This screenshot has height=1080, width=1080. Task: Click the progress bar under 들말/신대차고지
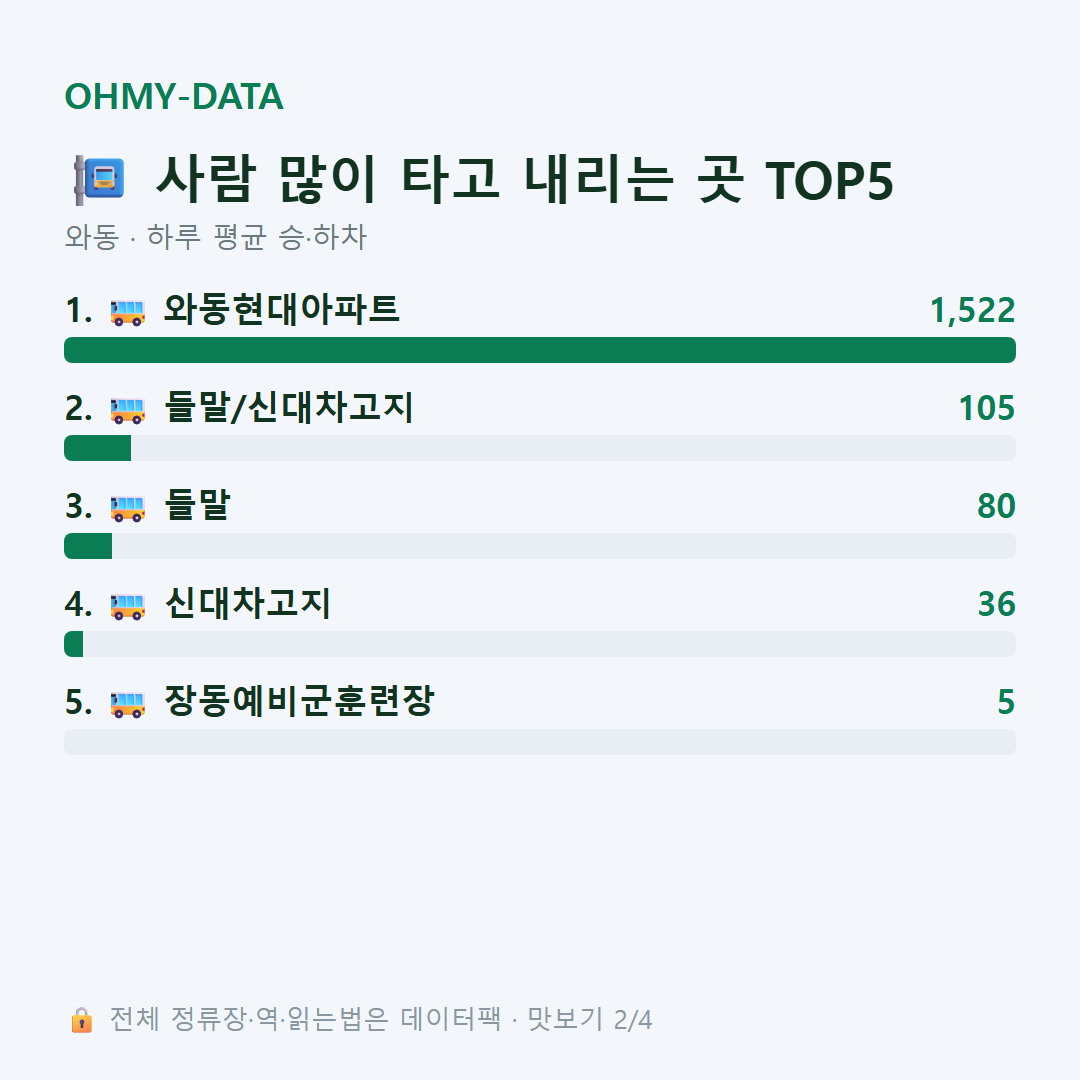coord(540,448)
